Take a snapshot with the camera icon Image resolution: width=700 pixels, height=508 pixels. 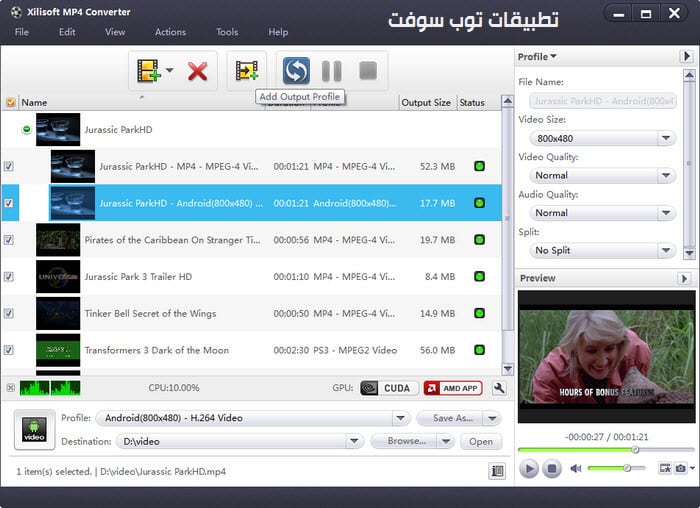[x=681, y=468]
